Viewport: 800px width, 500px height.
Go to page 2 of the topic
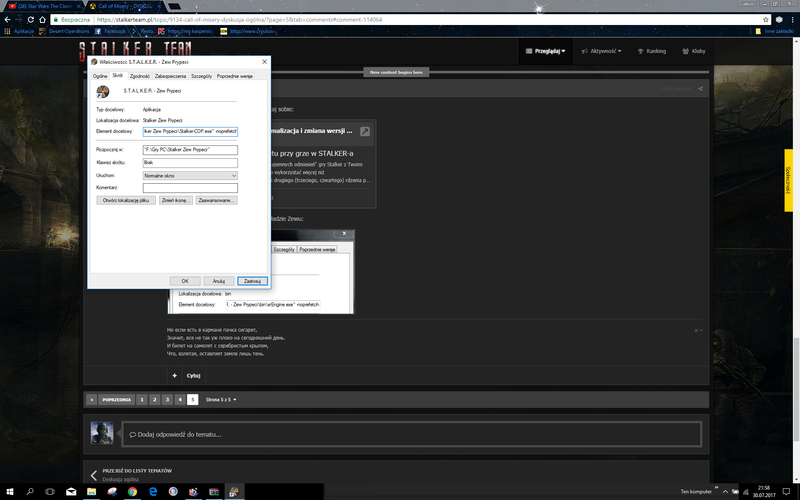[155, 399]
